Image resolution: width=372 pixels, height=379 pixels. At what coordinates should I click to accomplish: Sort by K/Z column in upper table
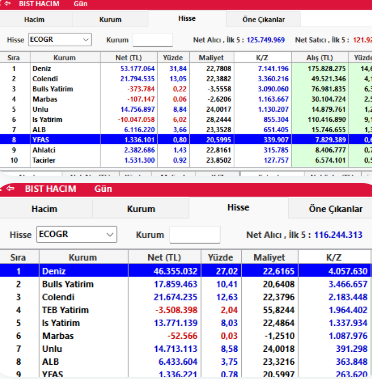[262, 58]
